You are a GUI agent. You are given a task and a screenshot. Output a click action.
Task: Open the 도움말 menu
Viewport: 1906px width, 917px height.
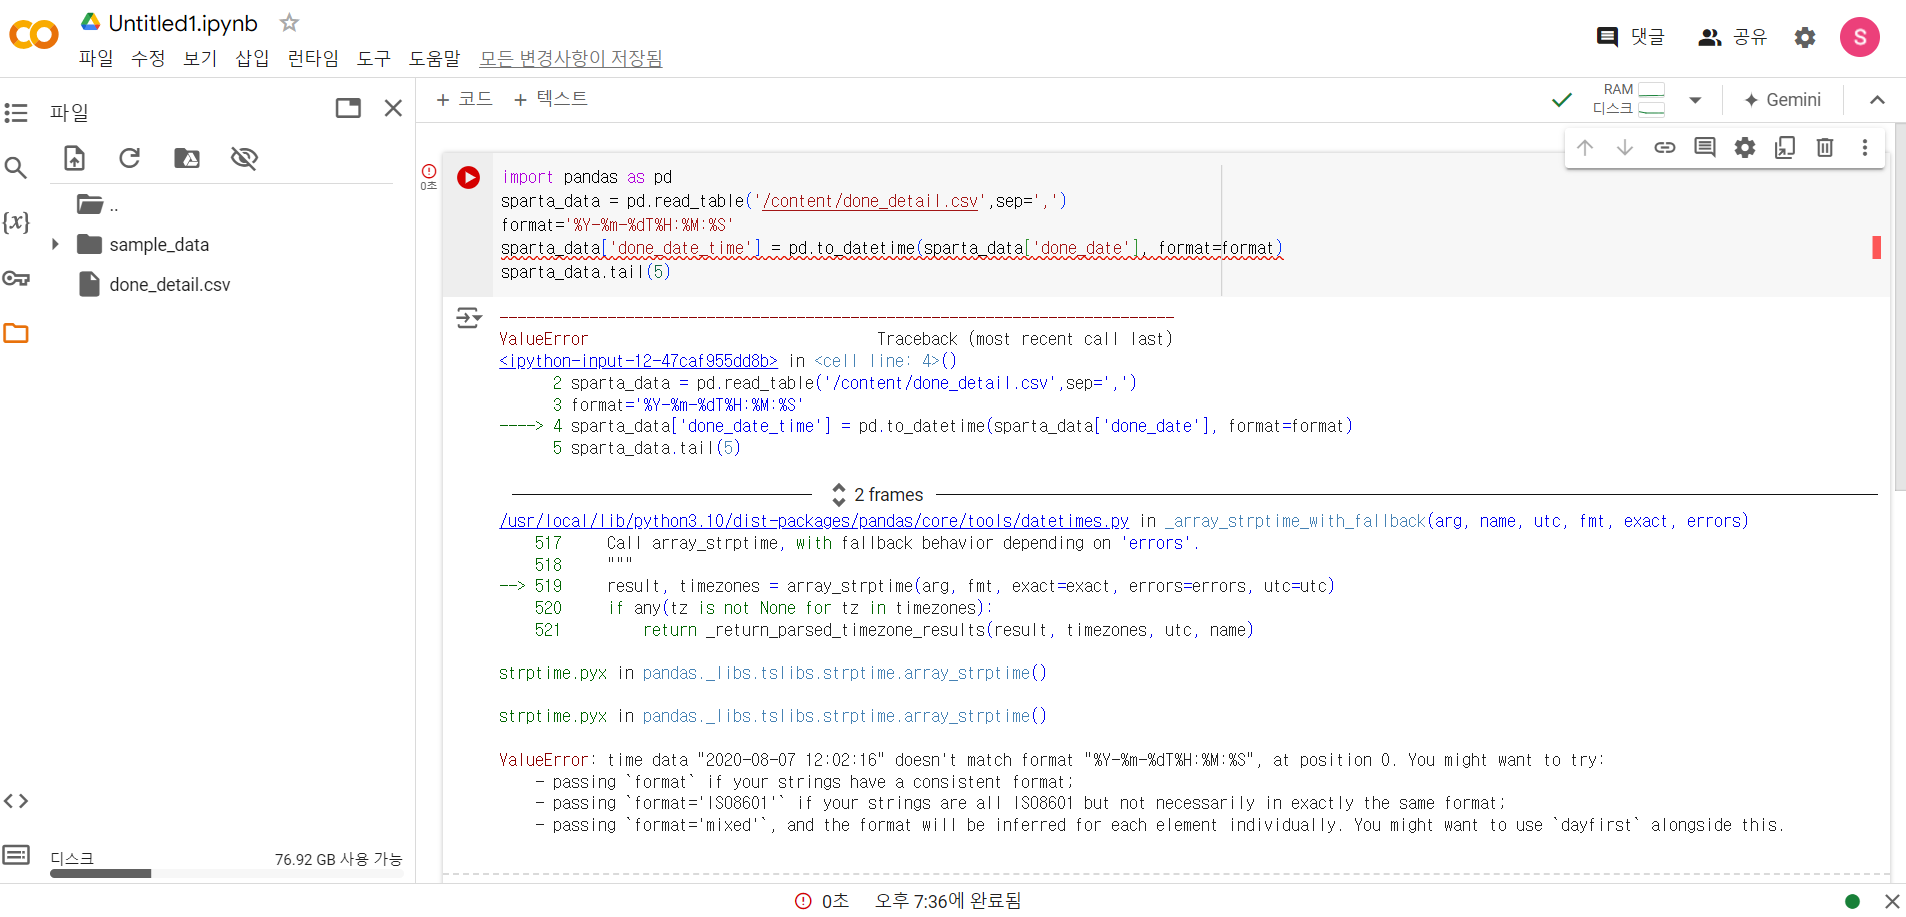pos(435,58)
